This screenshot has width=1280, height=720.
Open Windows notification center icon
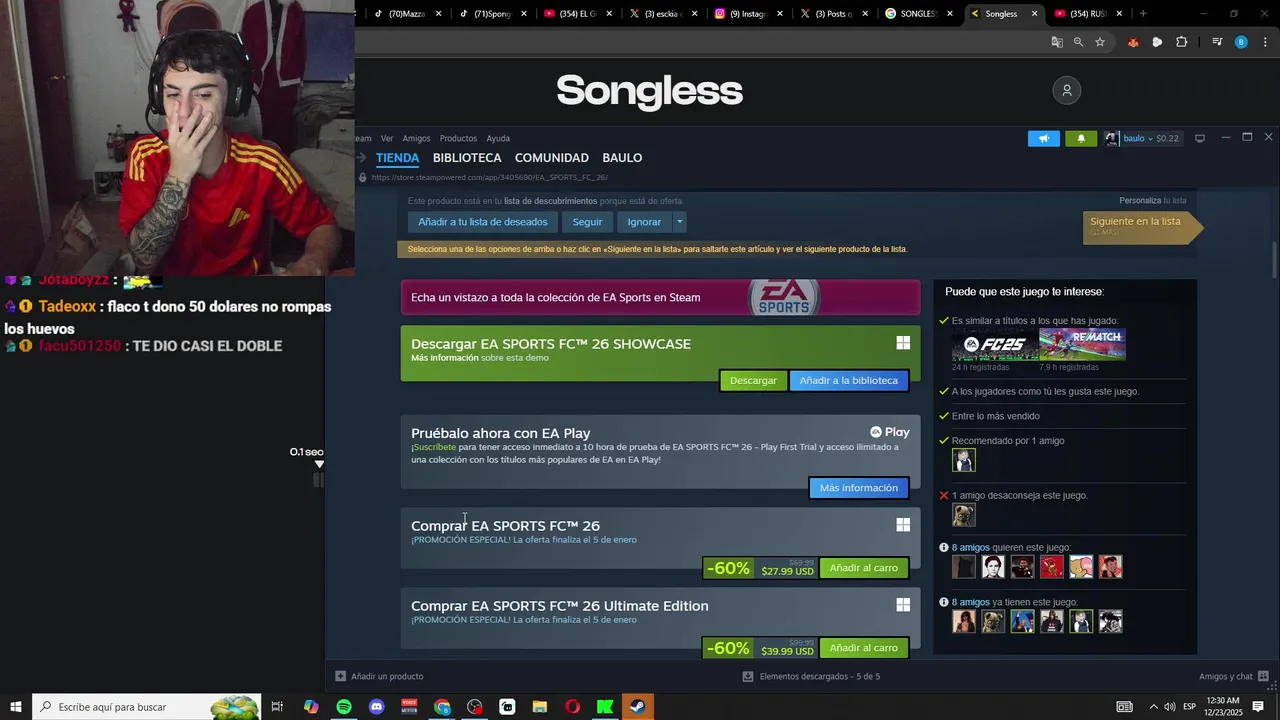click(1258, 707)
